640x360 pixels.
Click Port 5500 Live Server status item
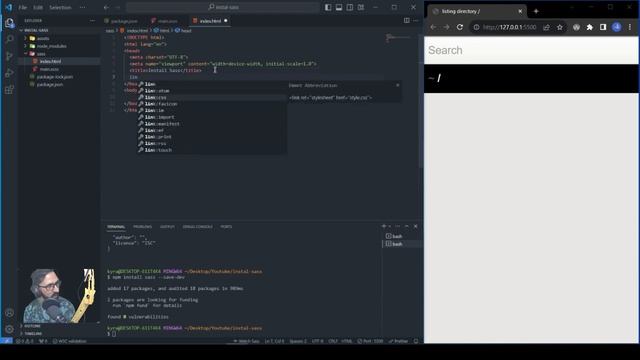[x=371, y=341]
